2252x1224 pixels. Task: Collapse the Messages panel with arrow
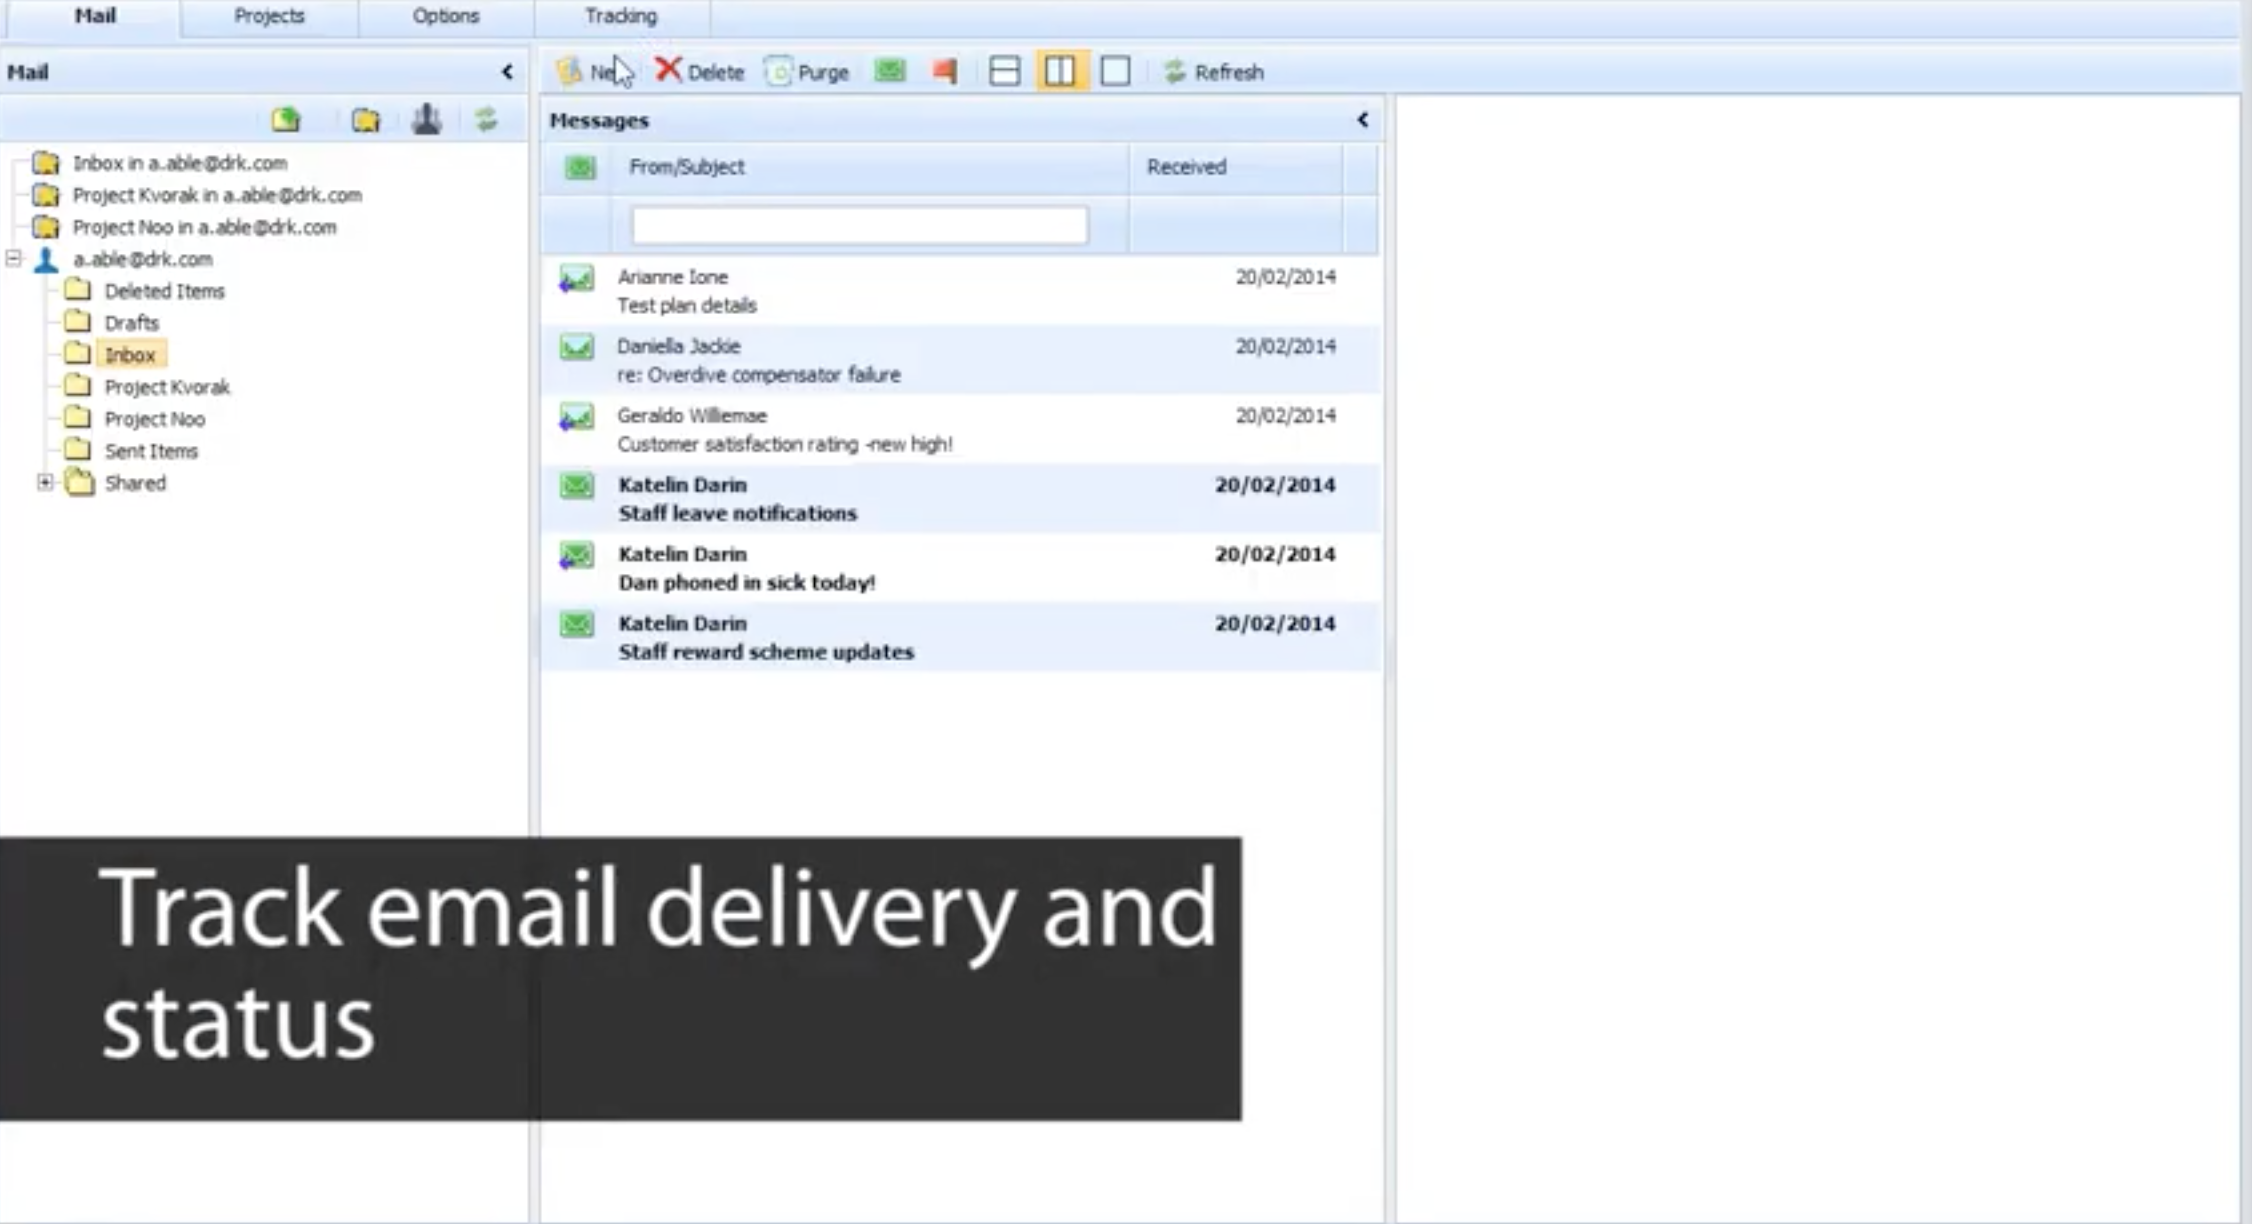tap(1362, 120)
